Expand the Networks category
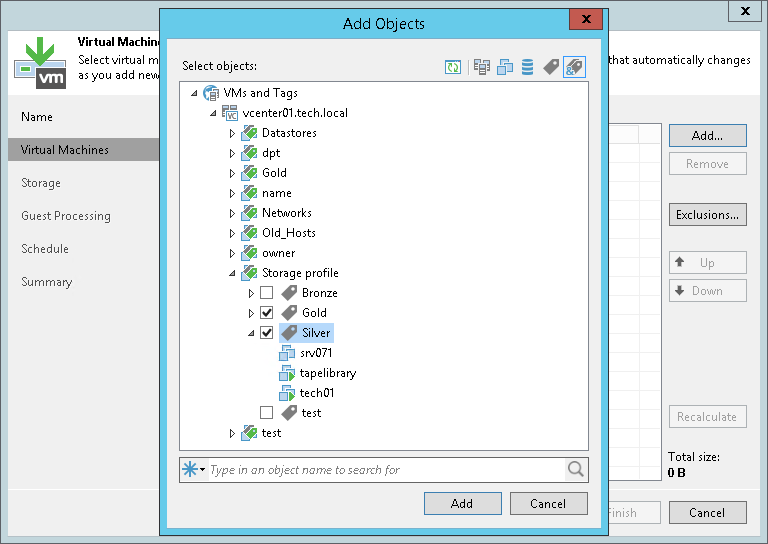The width and height of the screenshot is (768, 544). pyautogui.click(x=232, y=213)
